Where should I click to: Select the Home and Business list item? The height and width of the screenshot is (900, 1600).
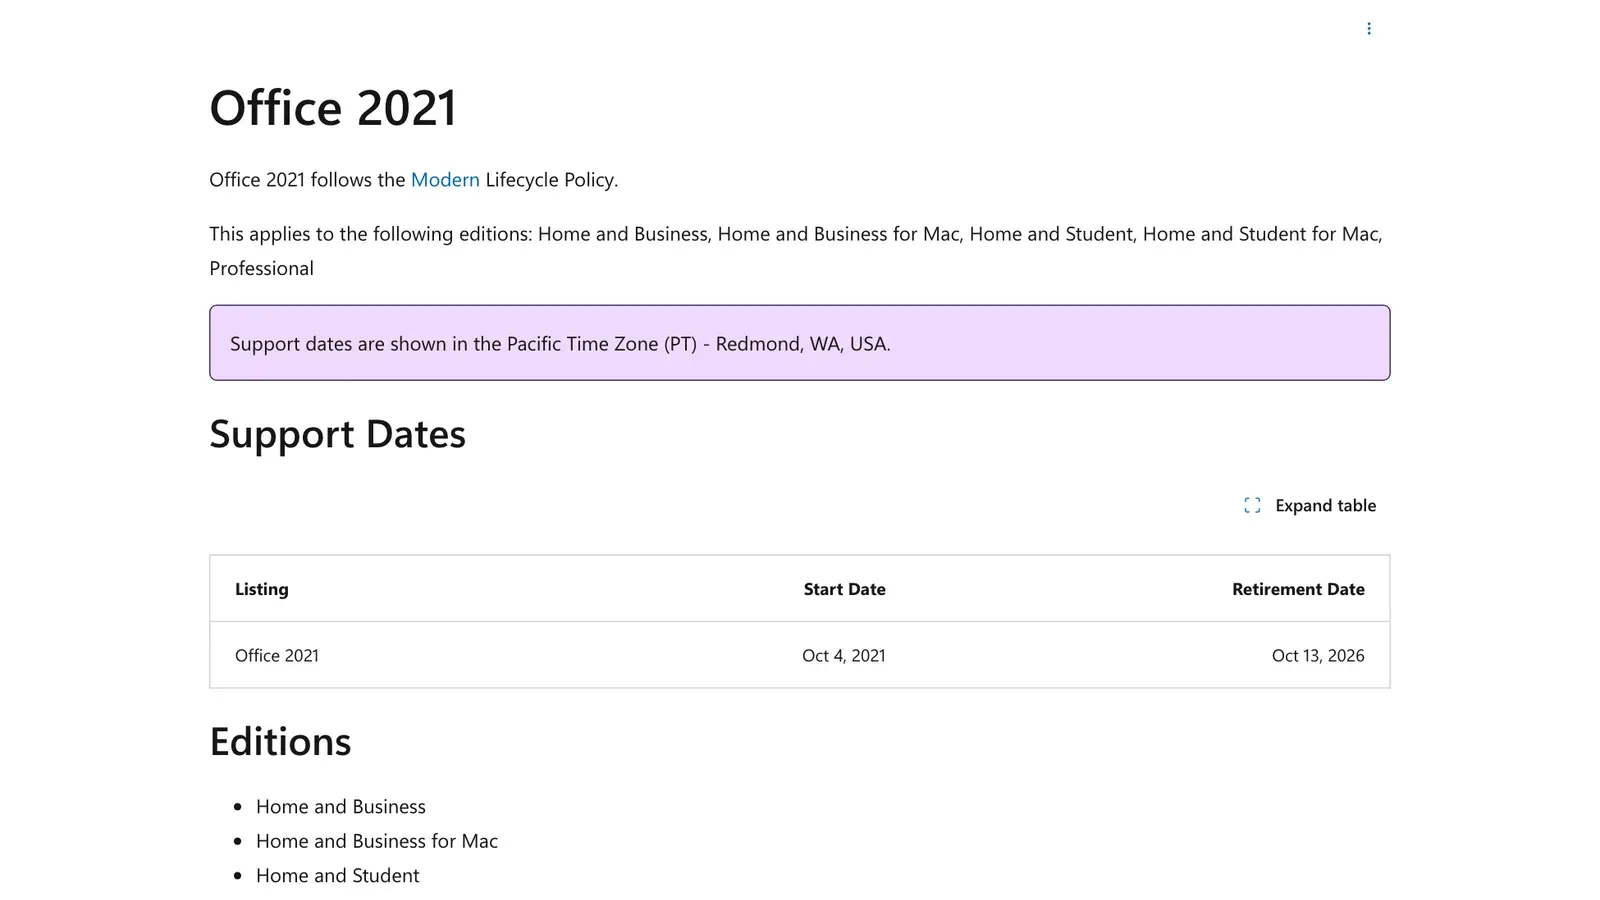tap(341, 807)
